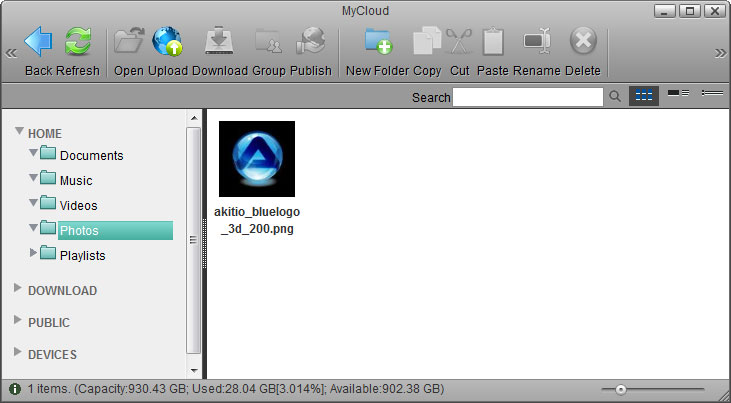Click the thumbnail size slider handle
This screenshot has width=731, height=403.
[621, 389]
